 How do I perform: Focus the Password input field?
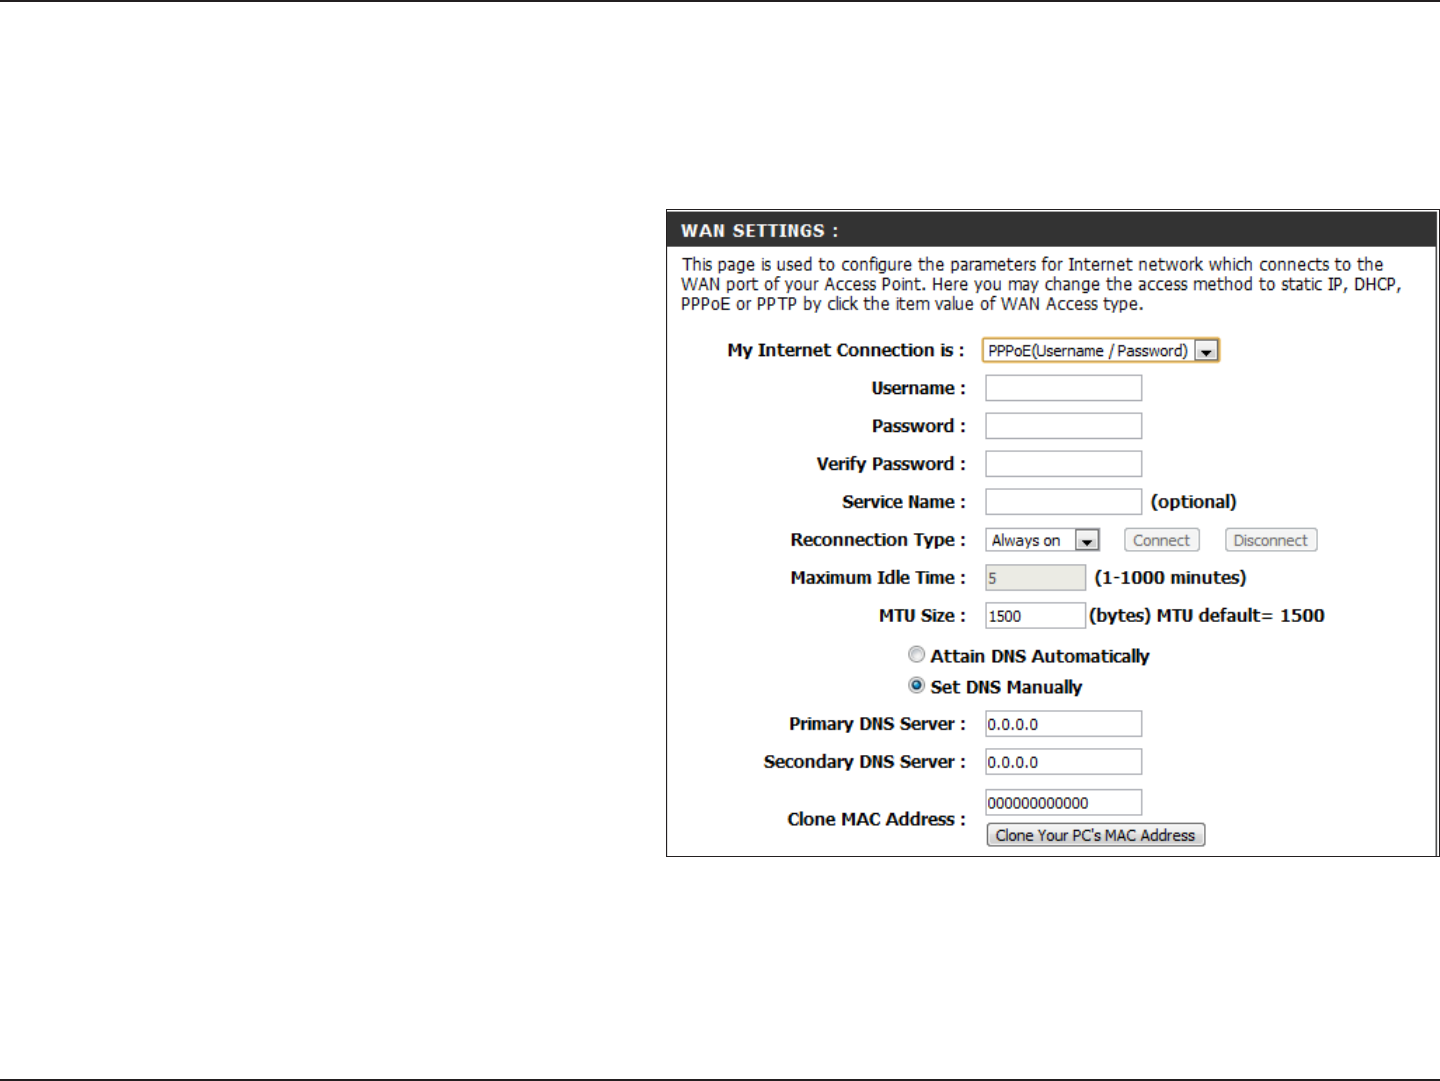click(1063, 426)
